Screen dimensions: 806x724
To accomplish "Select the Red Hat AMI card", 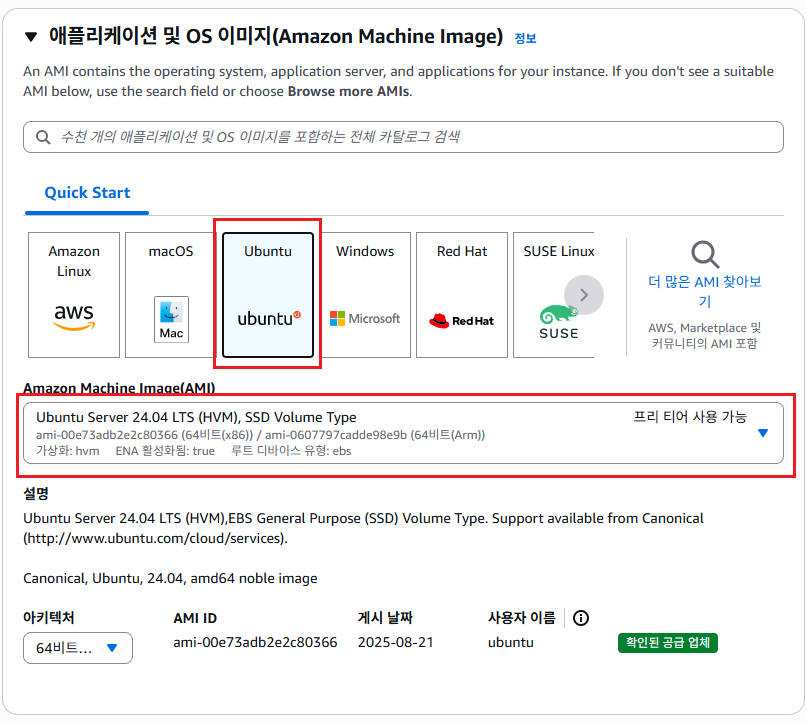I will click(462, 295).
